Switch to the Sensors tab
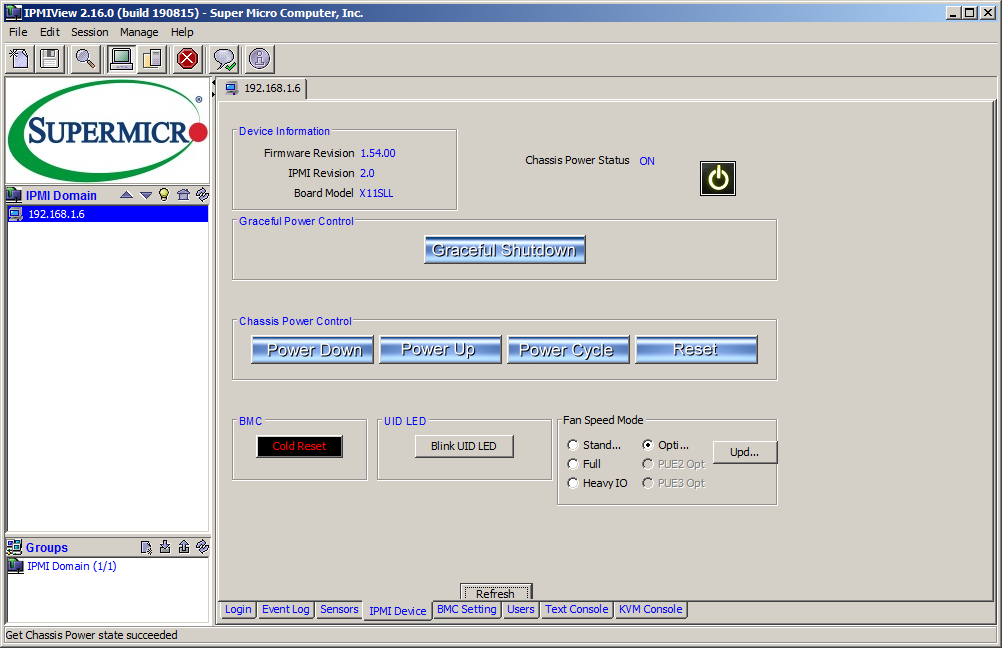Image resolution: width=1002 pixels, height=648 pixels. (339, 609)
